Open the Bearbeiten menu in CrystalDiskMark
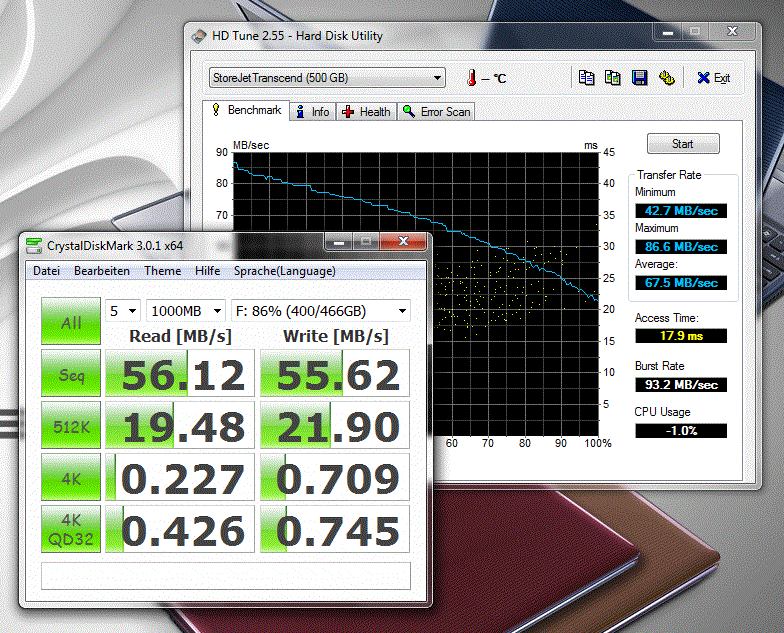 (x=102, y=271)
